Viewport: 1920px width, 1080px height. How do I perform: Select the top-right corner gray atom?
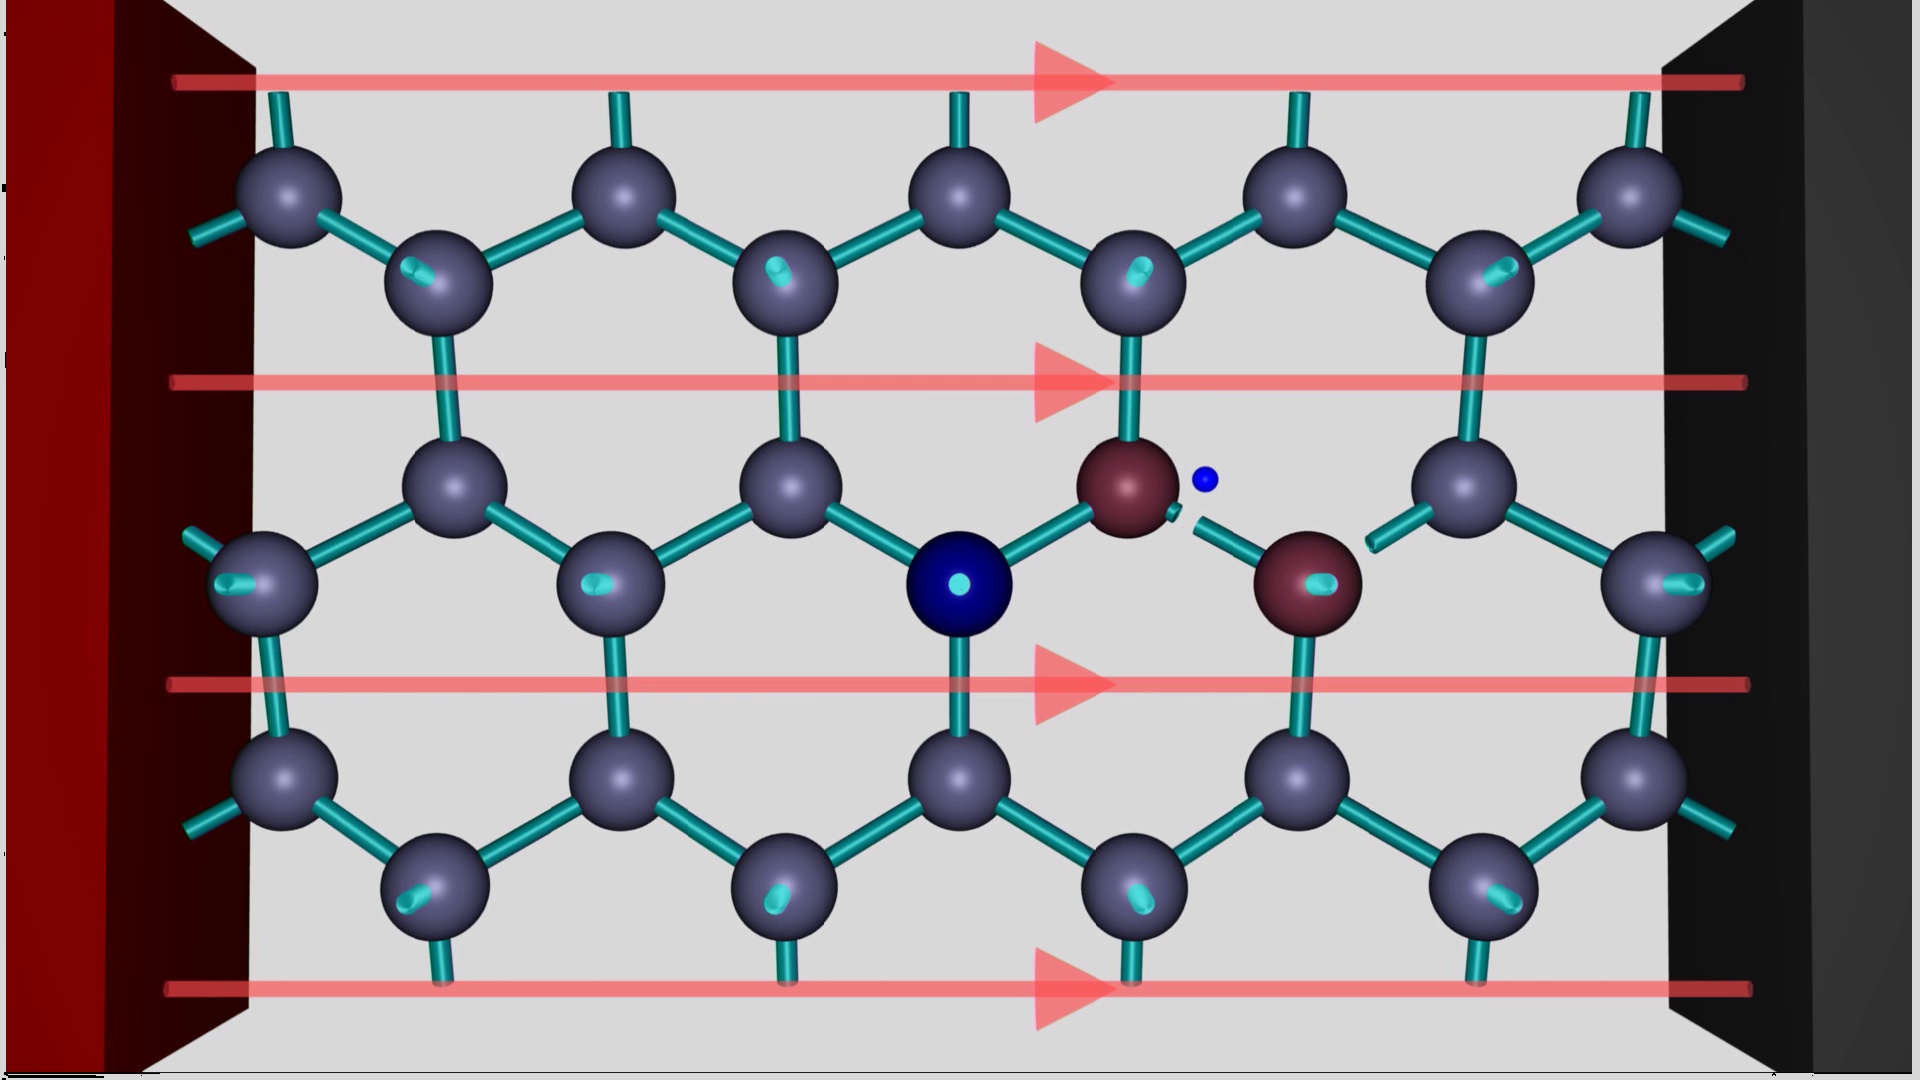tap(1629, 197)
